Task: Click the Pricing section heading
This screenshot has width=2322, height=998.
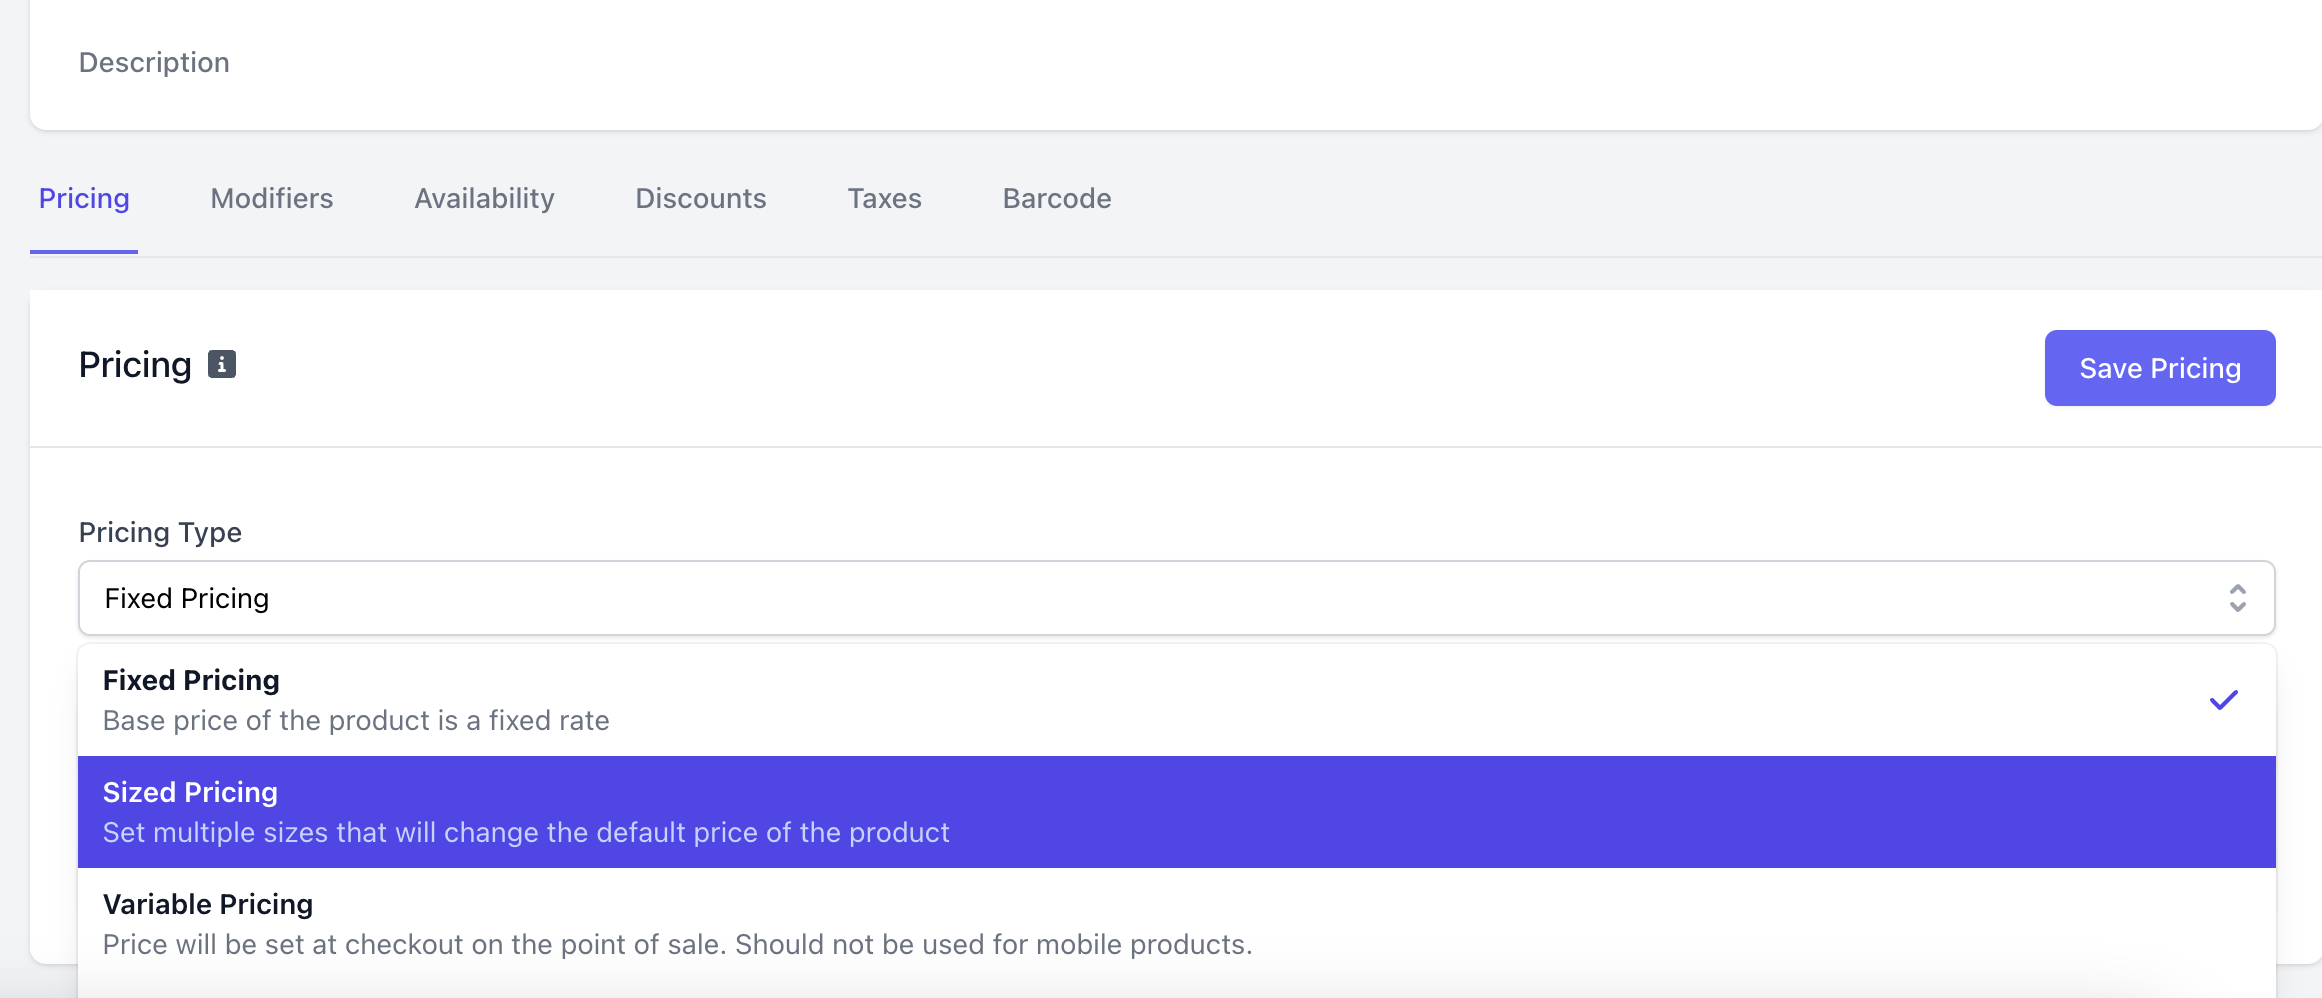Action: click(x=135, y=365)
